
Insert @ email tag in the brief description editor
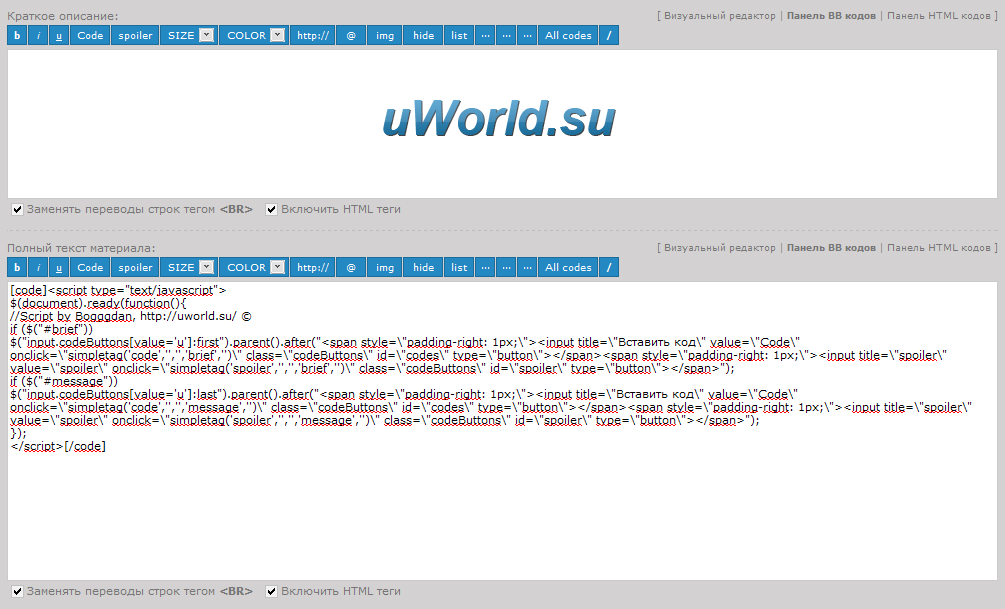point(351,35)
